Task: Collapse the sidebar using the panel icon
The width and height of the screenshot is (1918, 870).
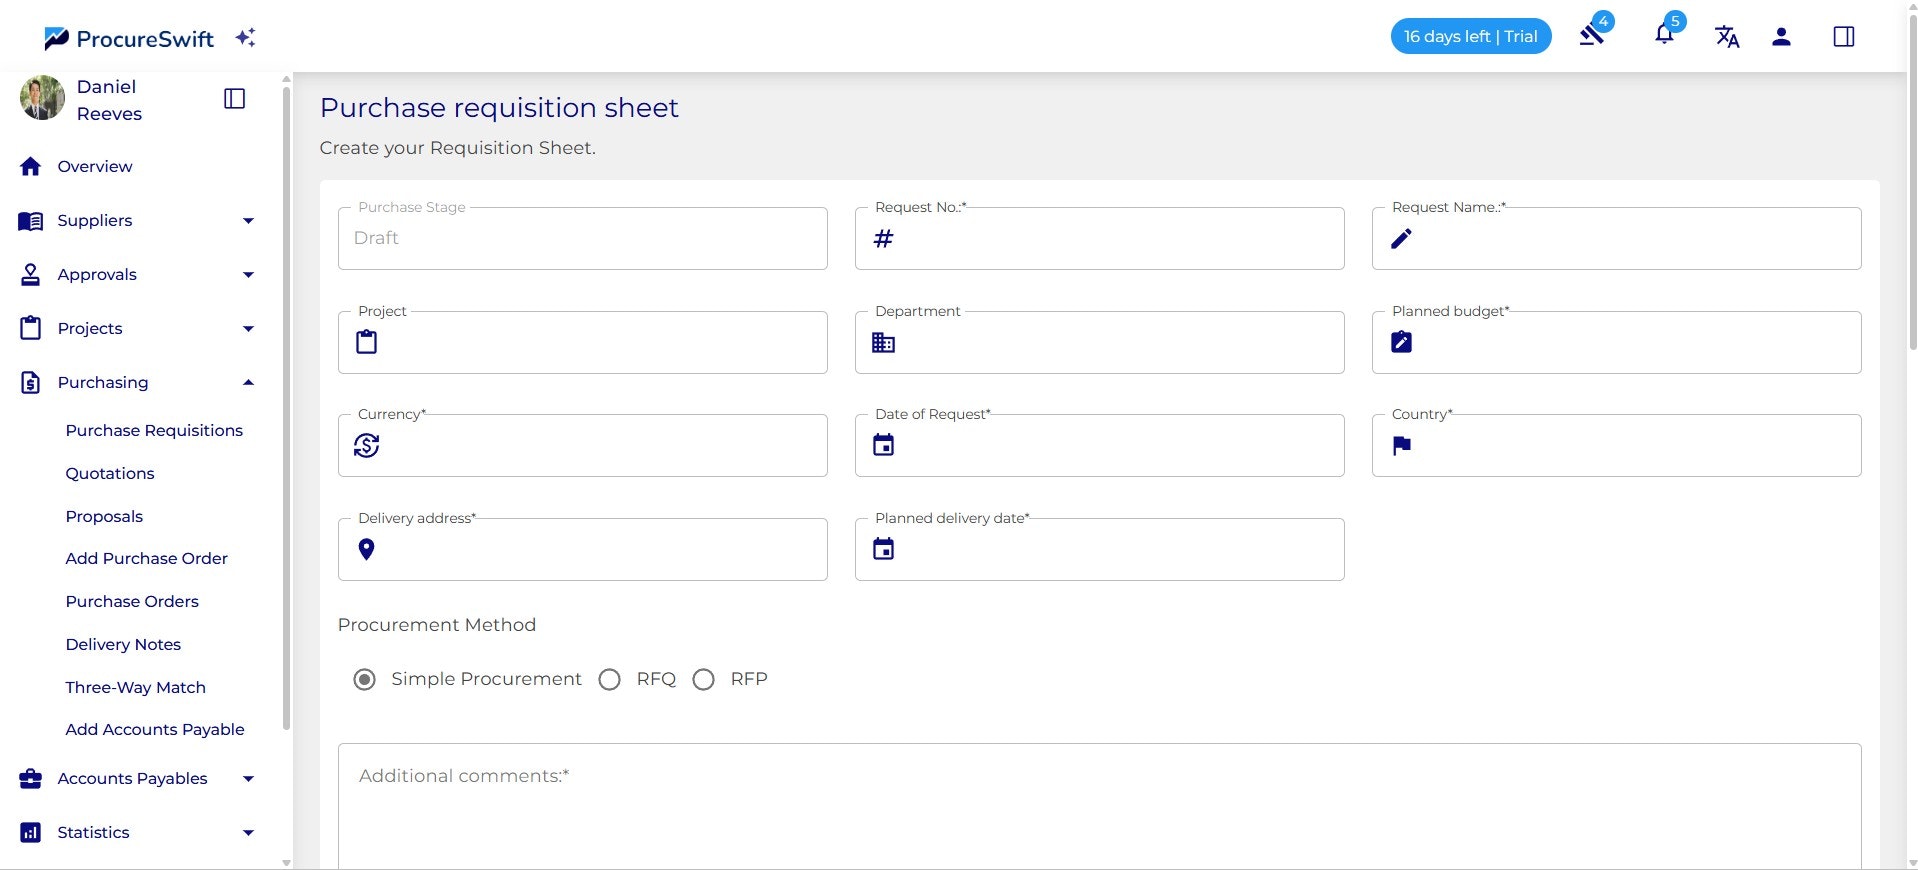Action: coord(235,98)
